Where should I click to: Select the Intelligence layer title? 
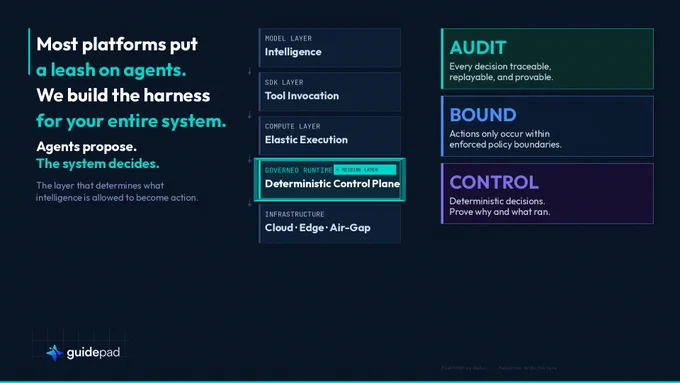click(x=293, y=52)
